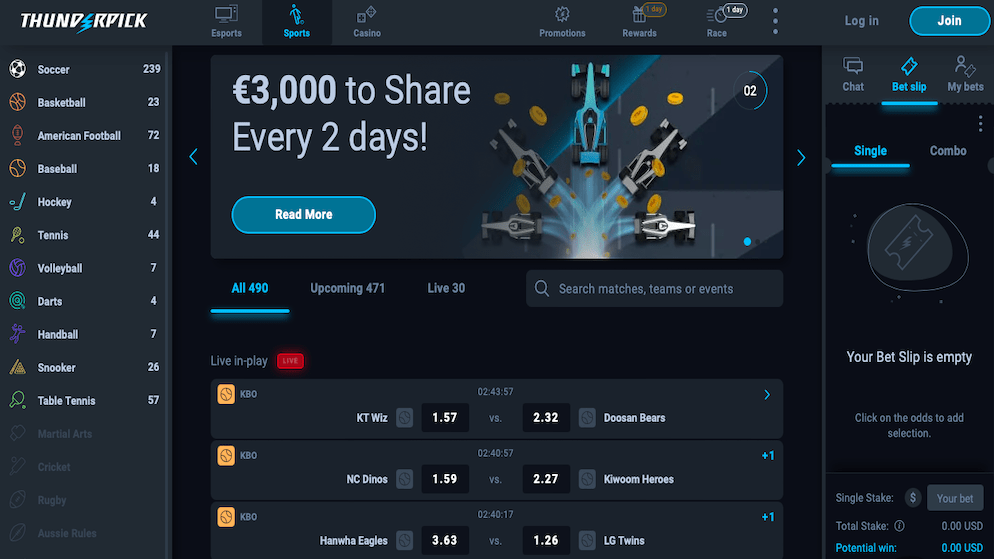Screen dimensions: 994x559
Task: Select the Soccer ball icon in sidebar
Action: [18, 68]
